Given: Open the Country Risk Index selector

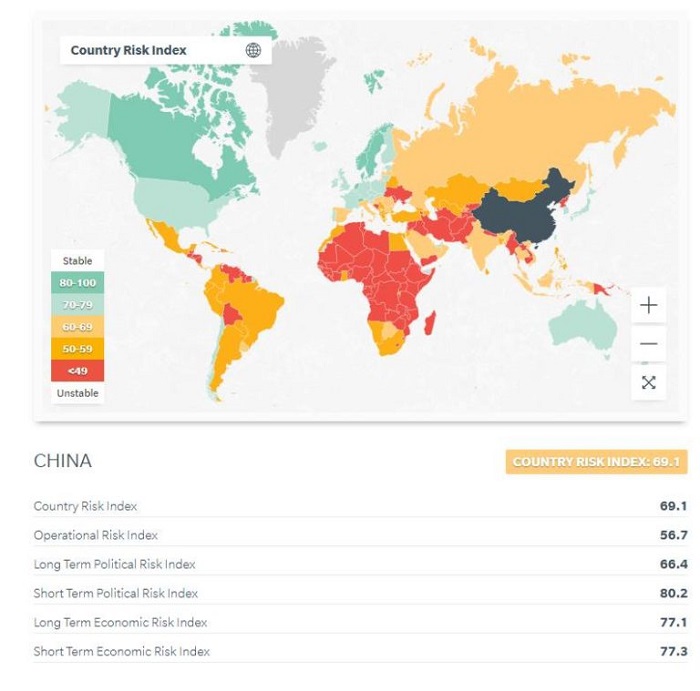Looking at the screenshot, I should coord(129,50).
